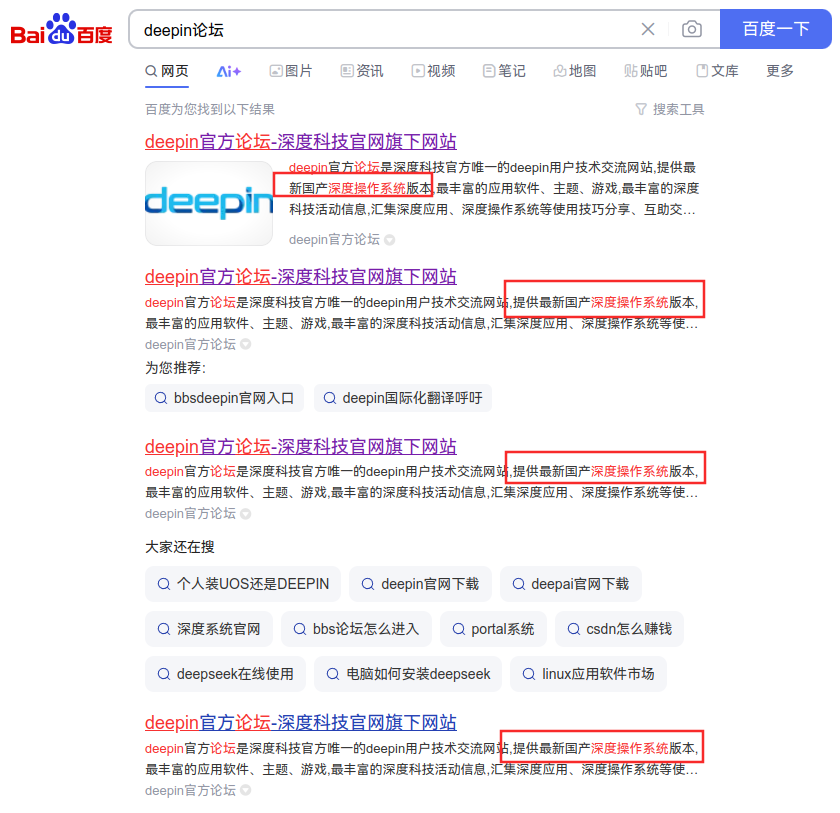The height and width of the screenshot is (813, 840).
Task: Switch to the 文库 tab
Action: point(717,71)
